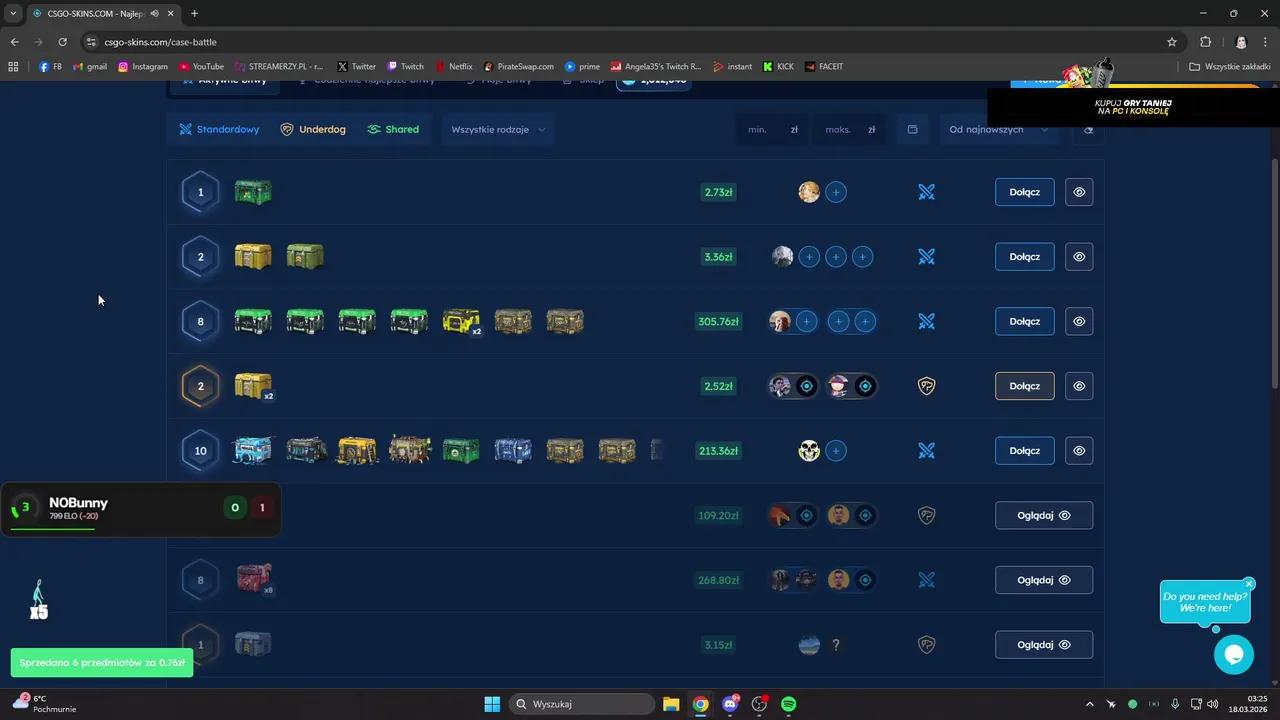Click Dołącz for the 305.76zł battle
Image resolution: width=1280 pixels, height=720 pixels.
(x=1024, y=321)
